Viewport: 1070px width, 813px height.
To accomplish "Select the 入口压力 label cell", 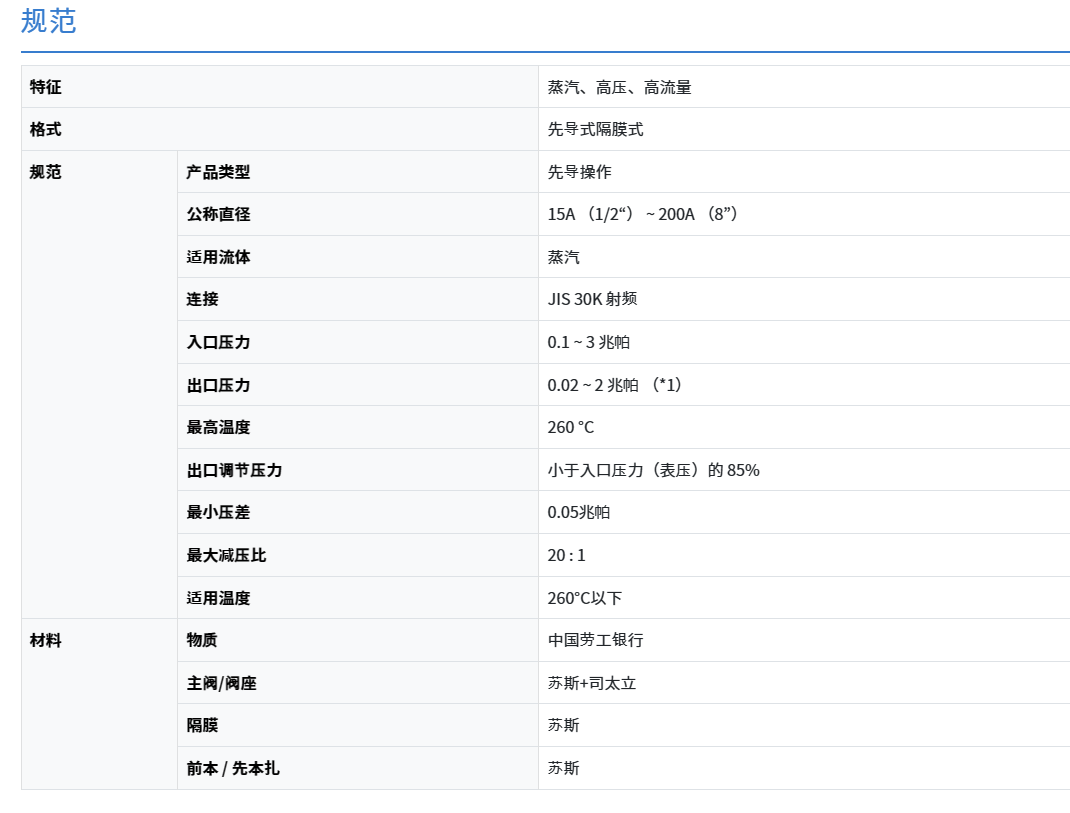I will coord(218,342).
